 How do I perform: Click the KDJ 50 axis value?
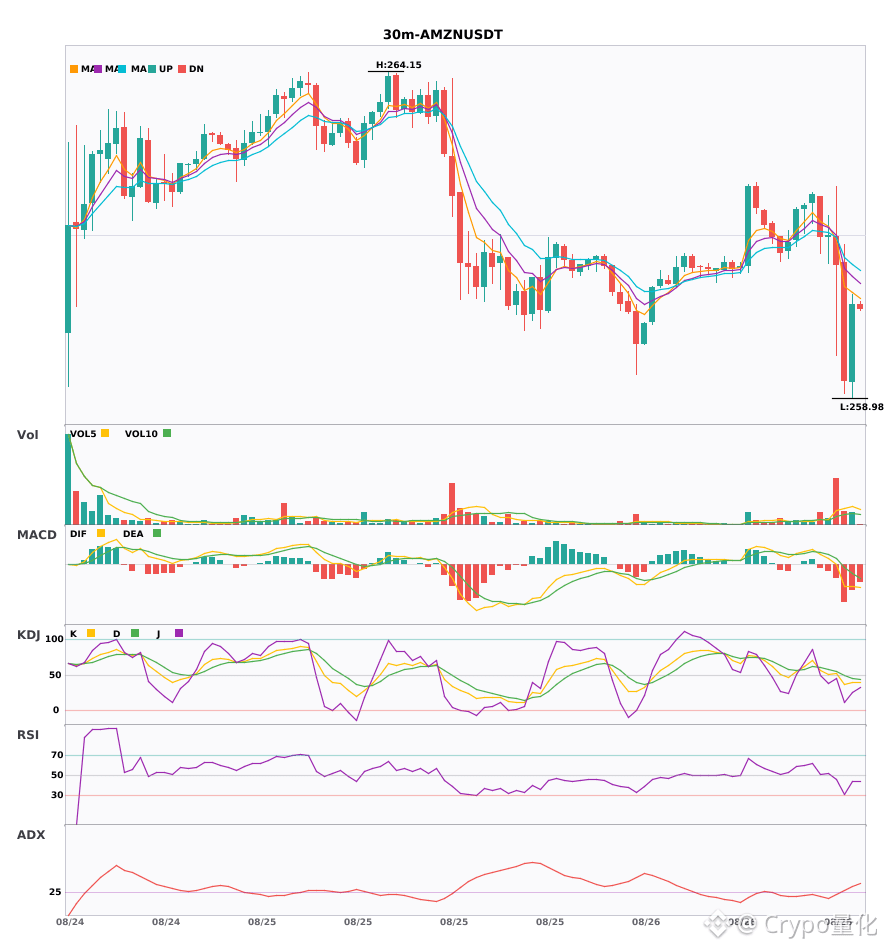(x=55, y=675)
